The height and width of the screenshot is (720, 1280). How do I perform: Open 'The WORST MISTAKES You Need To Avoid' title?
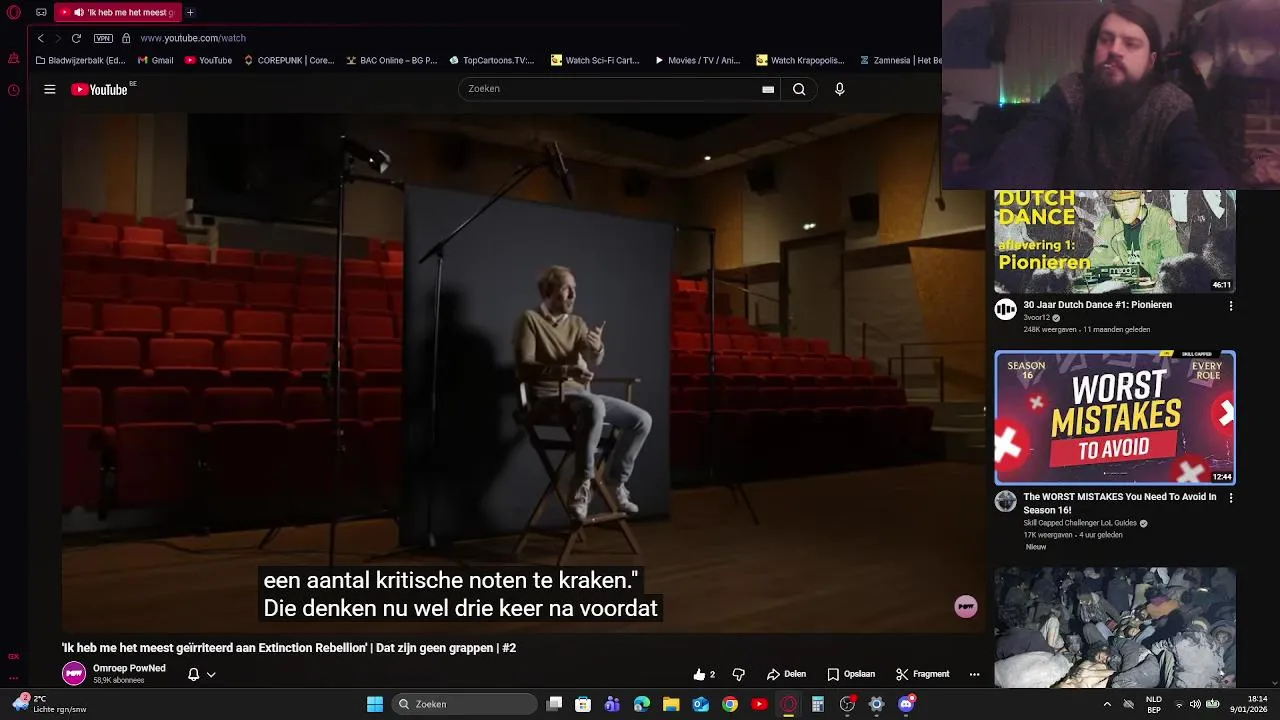(x=1120, y=503)
